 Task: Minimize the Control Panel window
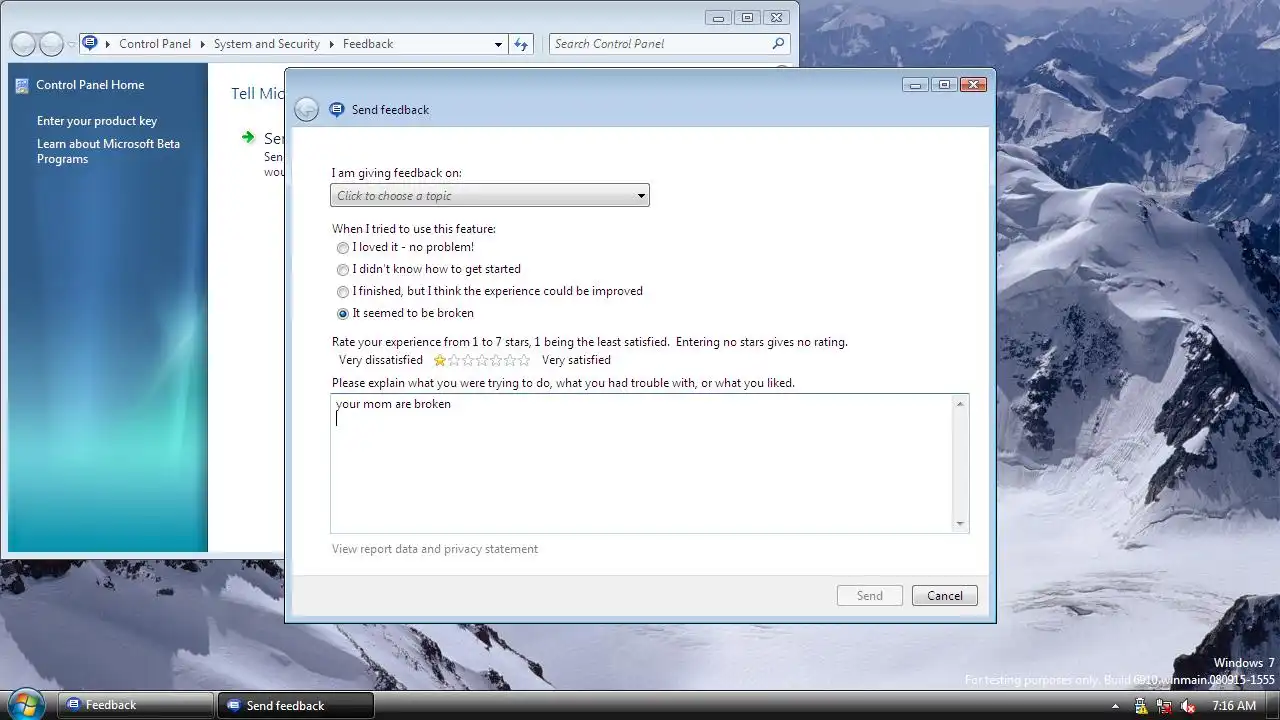(718, 18)
